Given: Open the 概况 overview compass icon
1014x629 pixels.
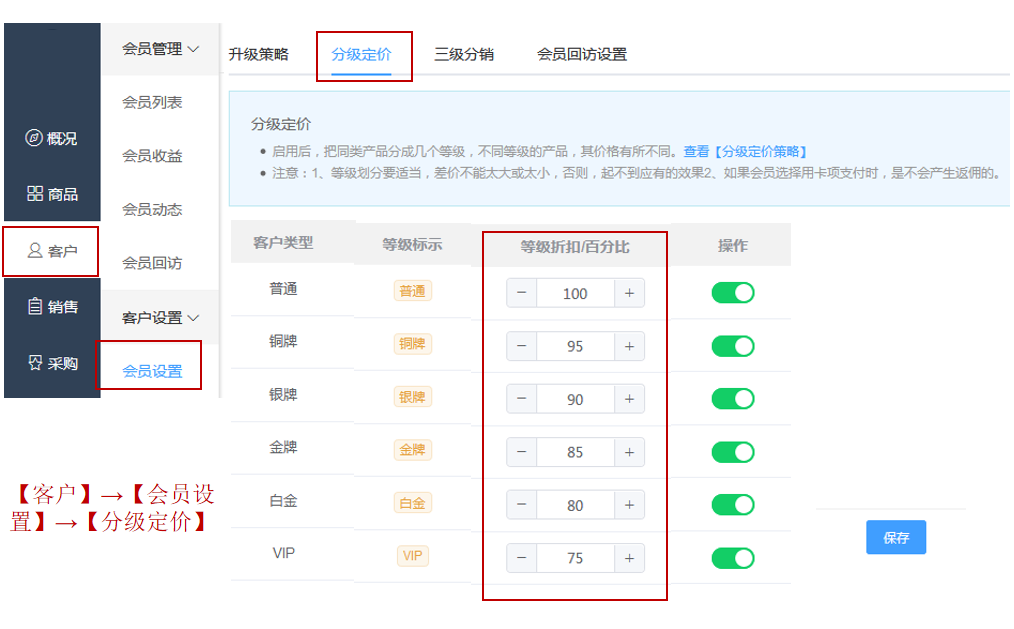Looking at the screenshot, I should coord(34,138).
